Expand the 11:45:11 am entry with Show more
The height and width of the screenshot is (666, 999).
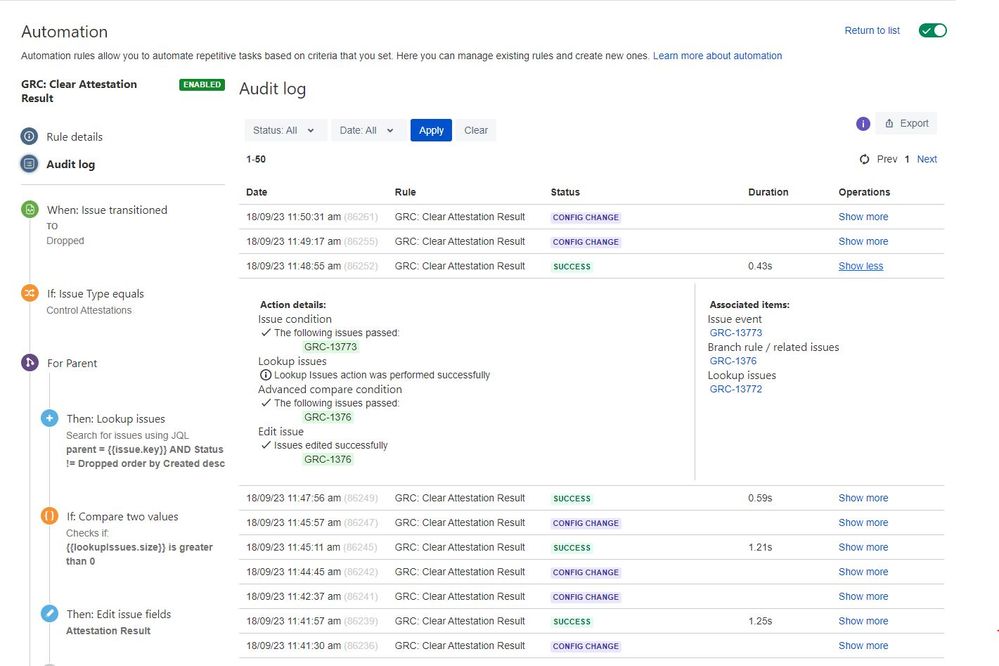pyautogui.click(x=863, y=547)
